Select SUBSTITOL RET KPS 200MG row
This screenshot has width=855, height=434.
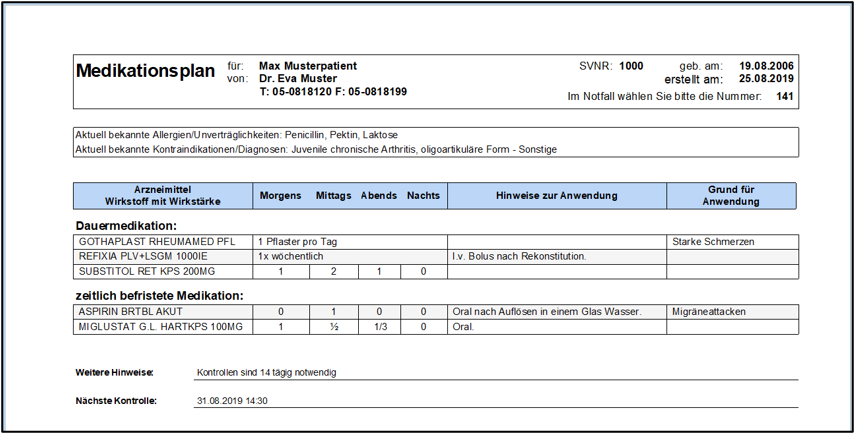(x=436, y=272)
